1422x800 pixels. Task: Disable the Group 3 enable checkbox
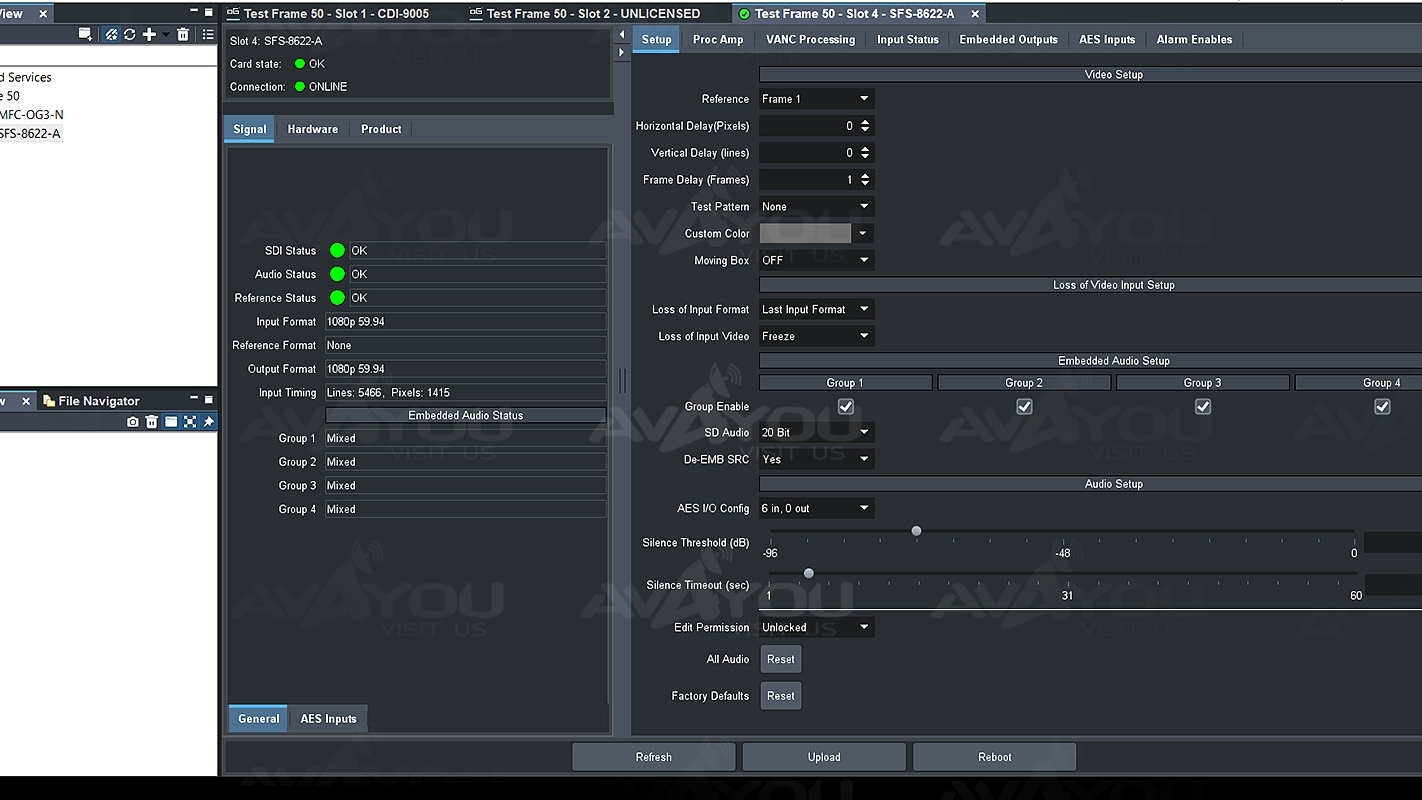[1203, 407]
